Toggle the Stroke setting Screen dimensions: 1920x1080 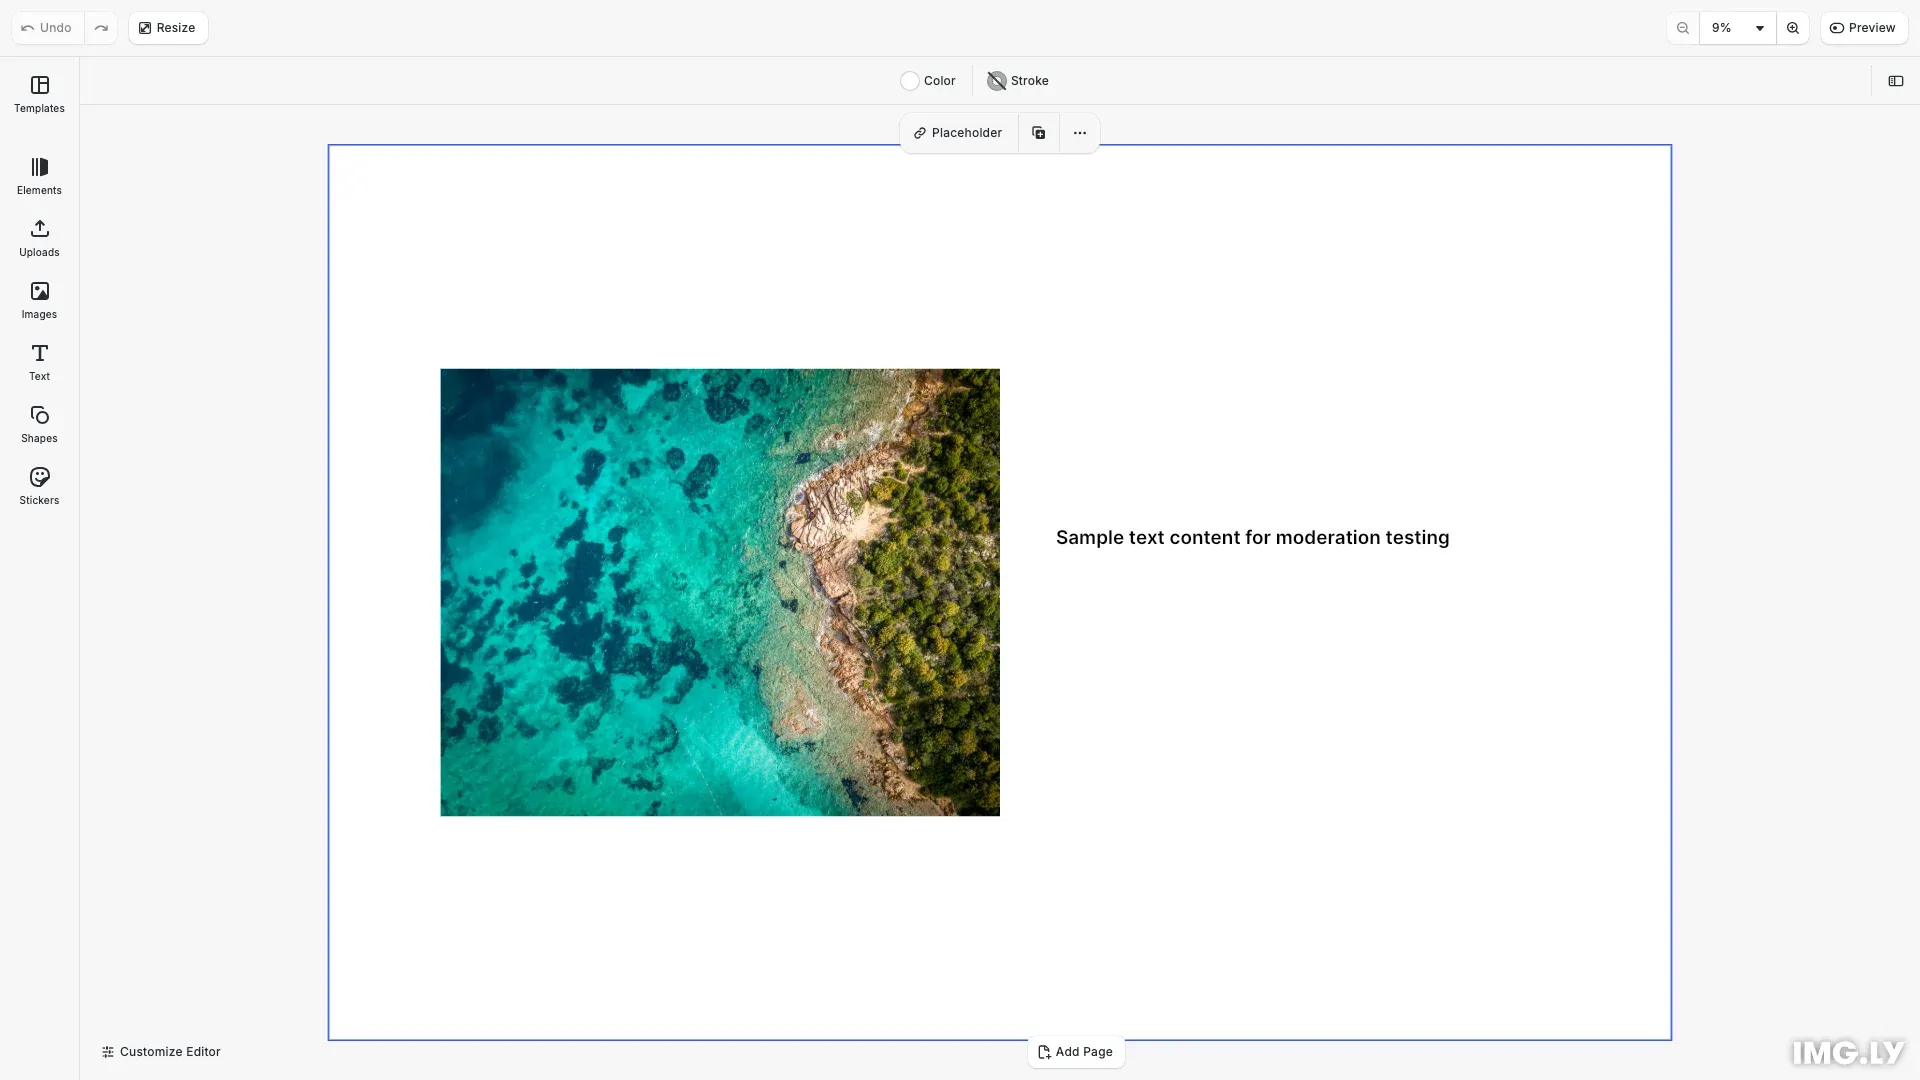click(x=1017, y=80)
